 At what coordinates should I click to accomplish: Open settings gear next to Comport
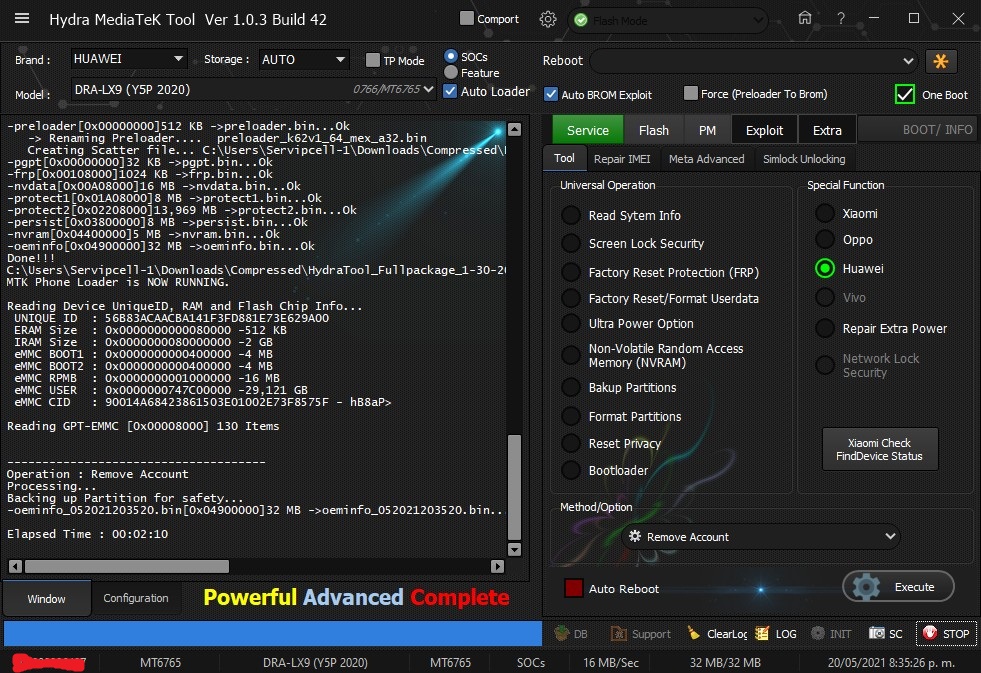[547, 19]
